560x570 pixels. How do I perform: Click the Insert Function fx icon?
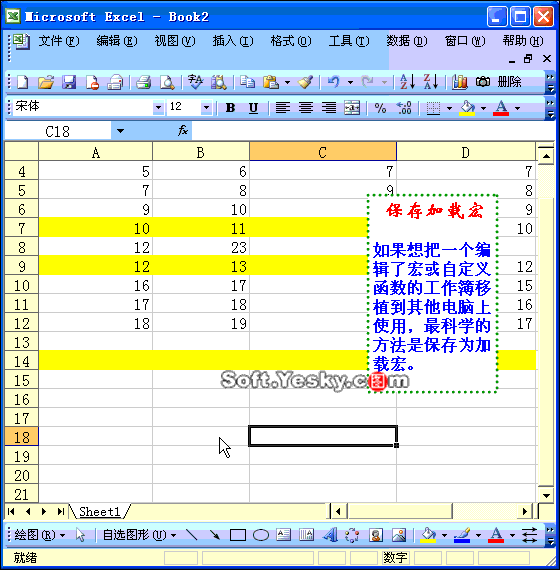click(183, 130)
